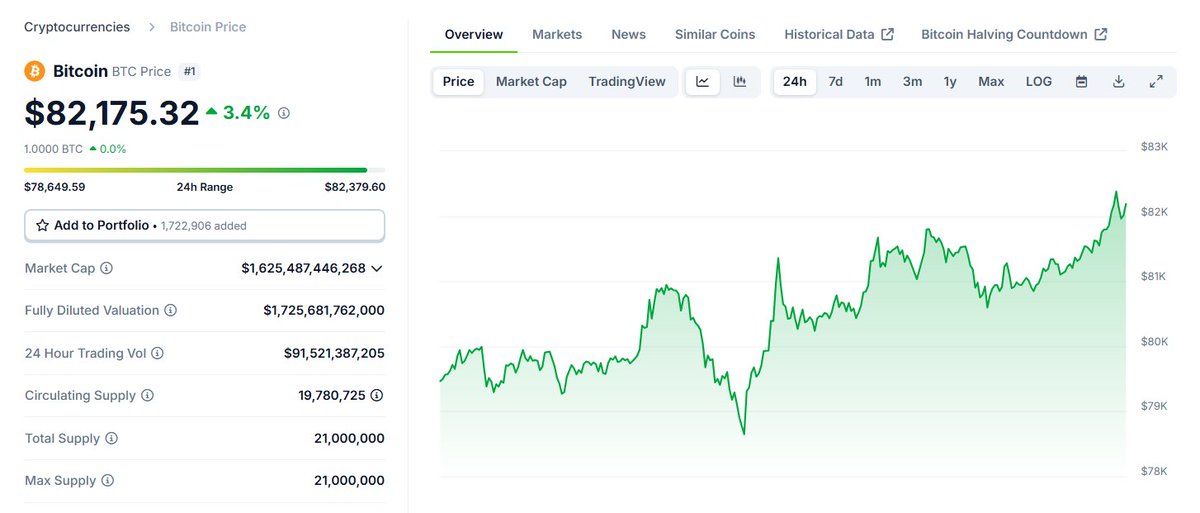
Task: Select the 1m time range
Action: click(873, 82)
